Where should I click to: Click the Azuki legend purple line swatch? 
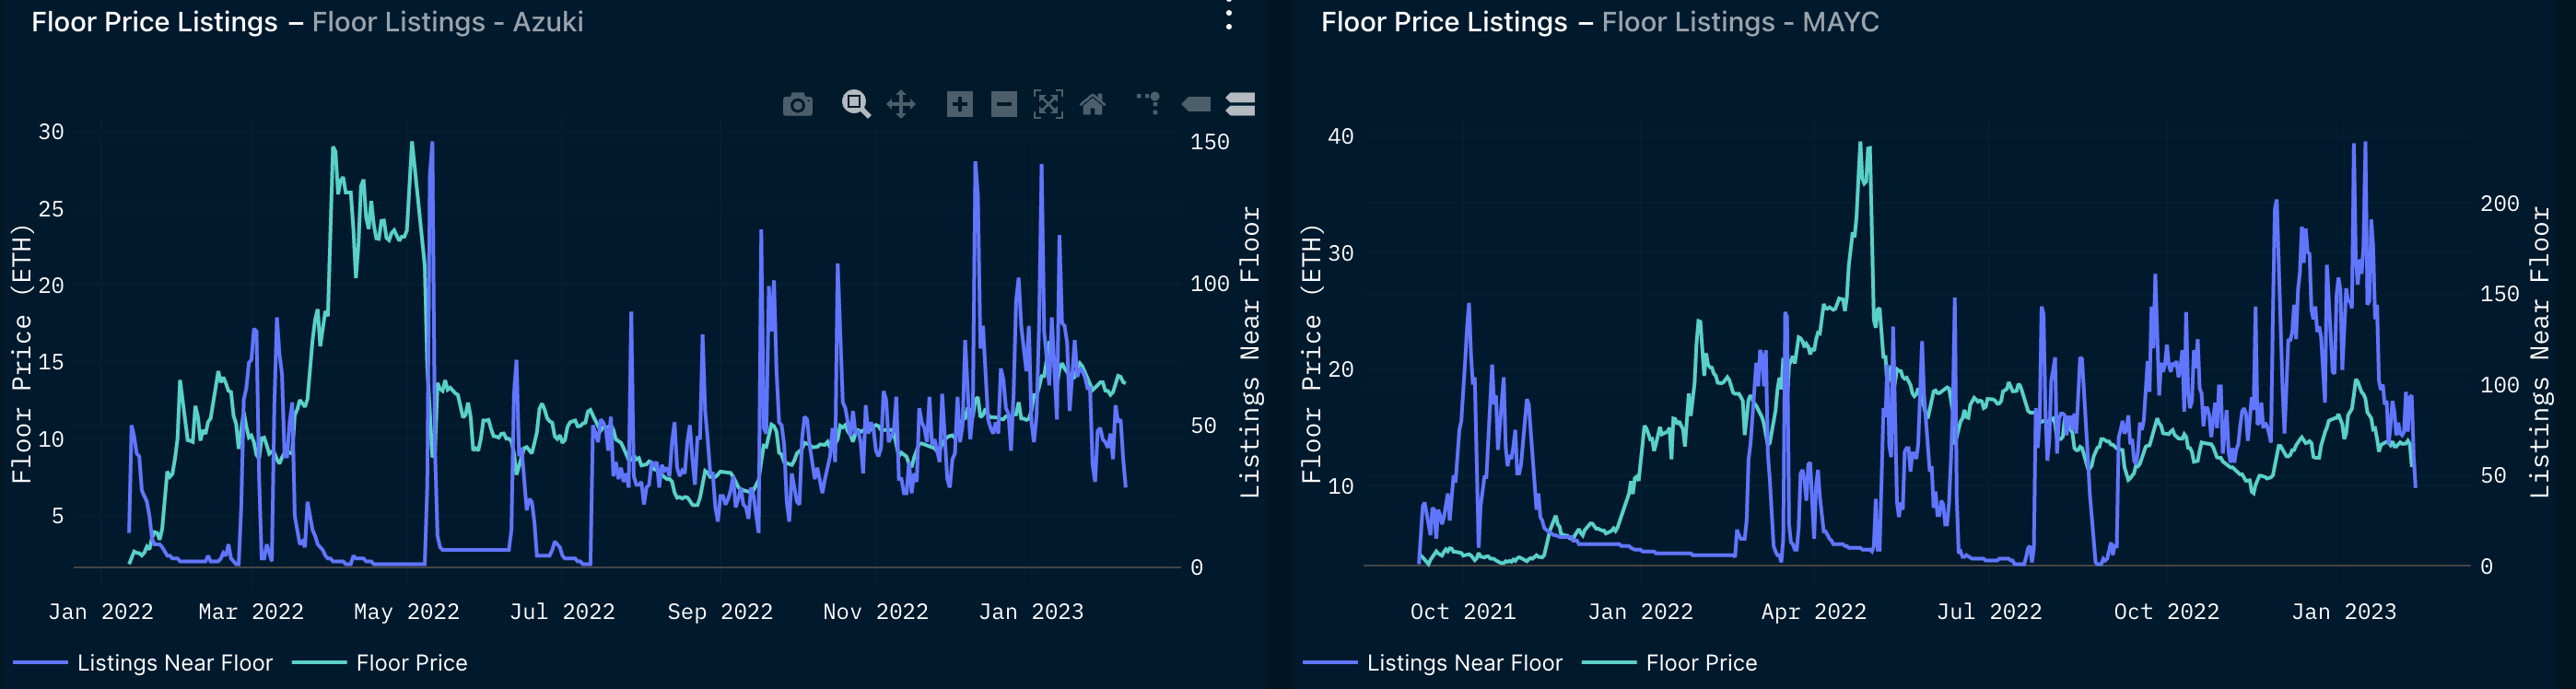click(x=40, y=663)
